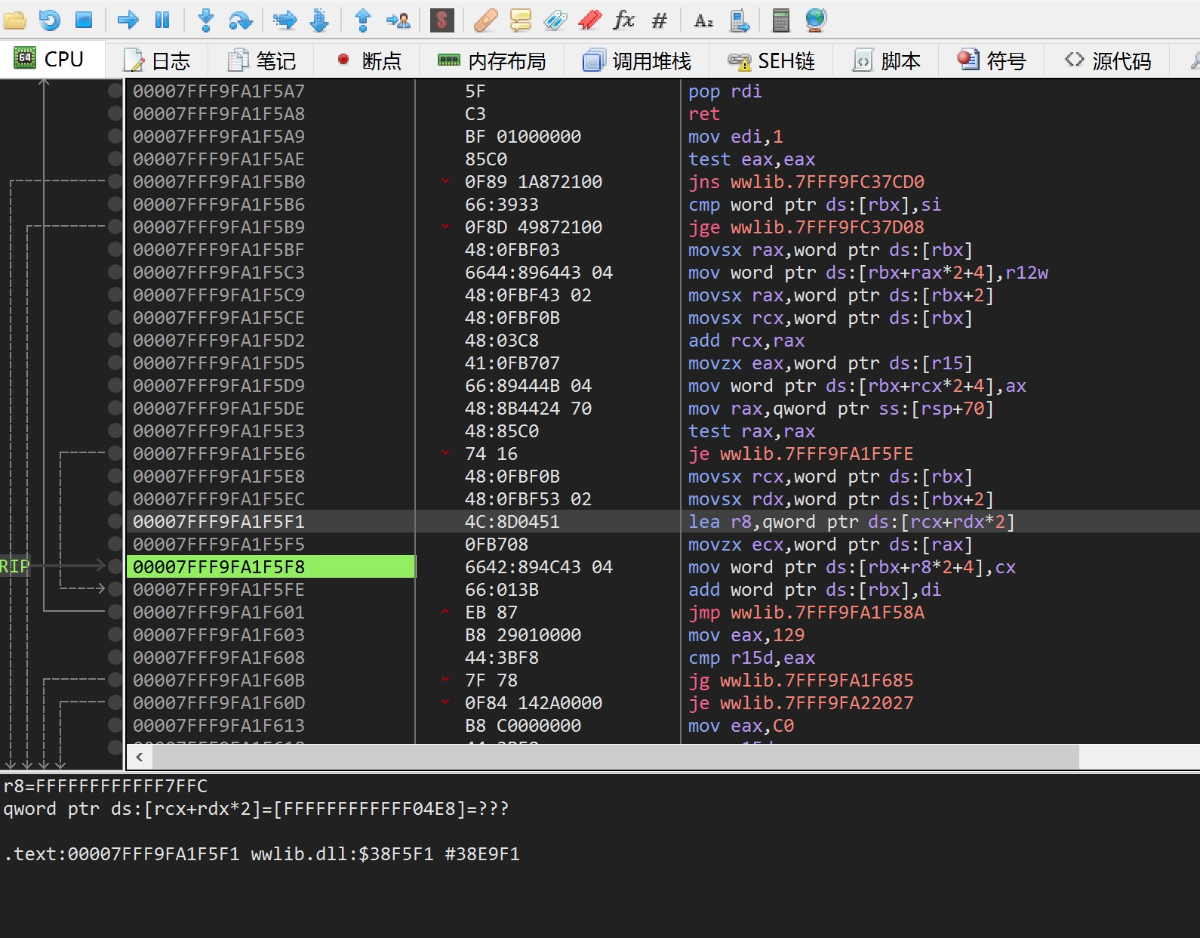The image size is (1200, 938).
Task: Select the instruction 'mov edi,1'
Action: pos(735,136)
